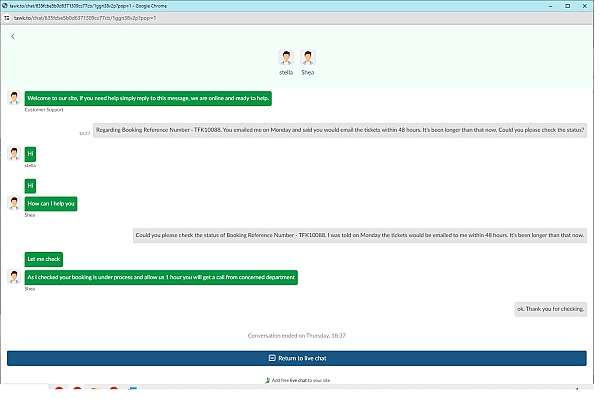
Task: Open 'Add free live chat to your site' link
Action: coord(300,380)
